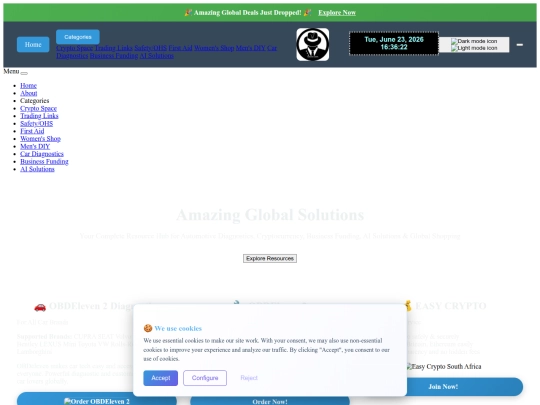Select the plain Categories text in the bulleted list
The height and width of the screenshot is (405, 540).
[x=34, y=101]
